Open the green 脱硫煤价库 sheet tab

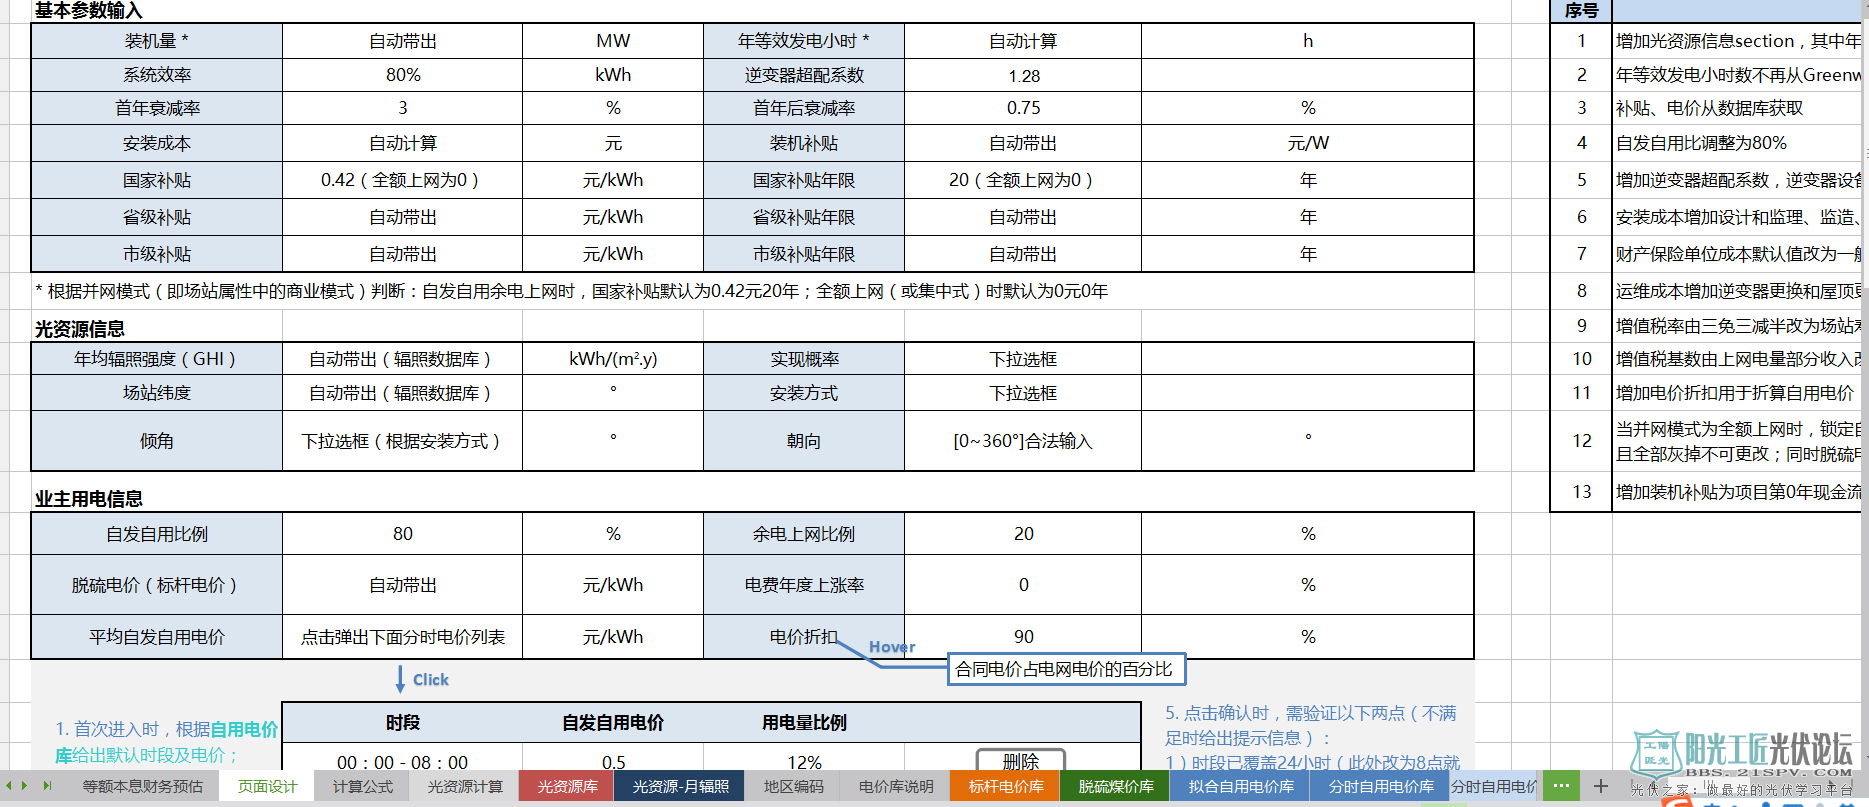[1116, 787]
